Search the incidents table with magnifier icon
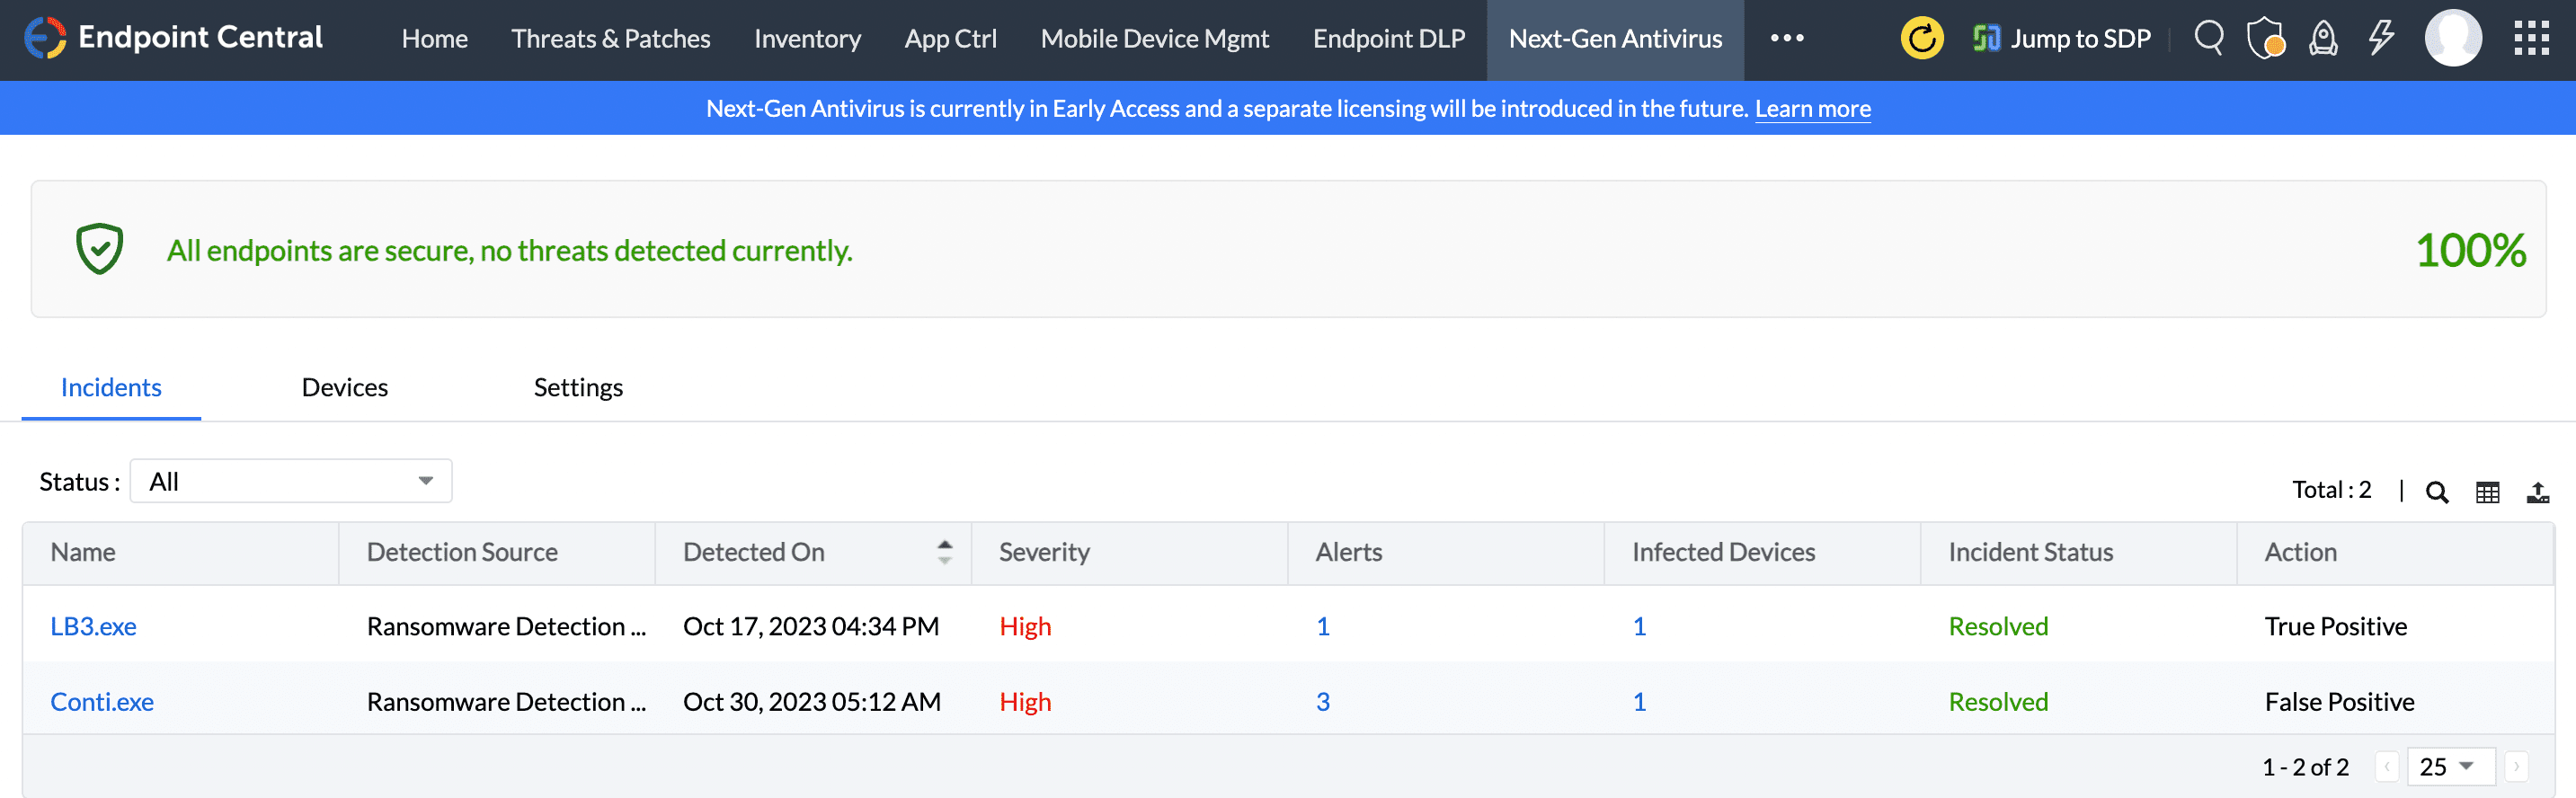Screen dimensions: 2576x798 pos(2437,492)
